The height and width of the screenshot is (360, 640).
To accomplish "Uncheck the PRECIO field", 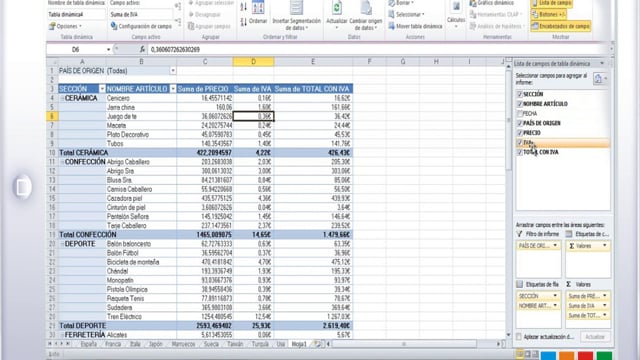I will 520,133.
